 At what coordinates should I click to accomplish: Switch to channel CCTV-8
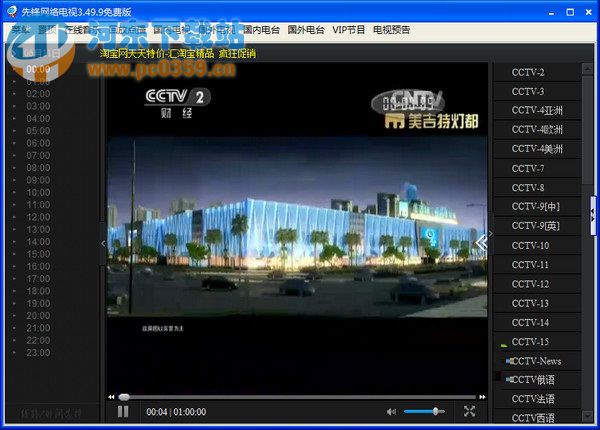[x=537, y=187]
